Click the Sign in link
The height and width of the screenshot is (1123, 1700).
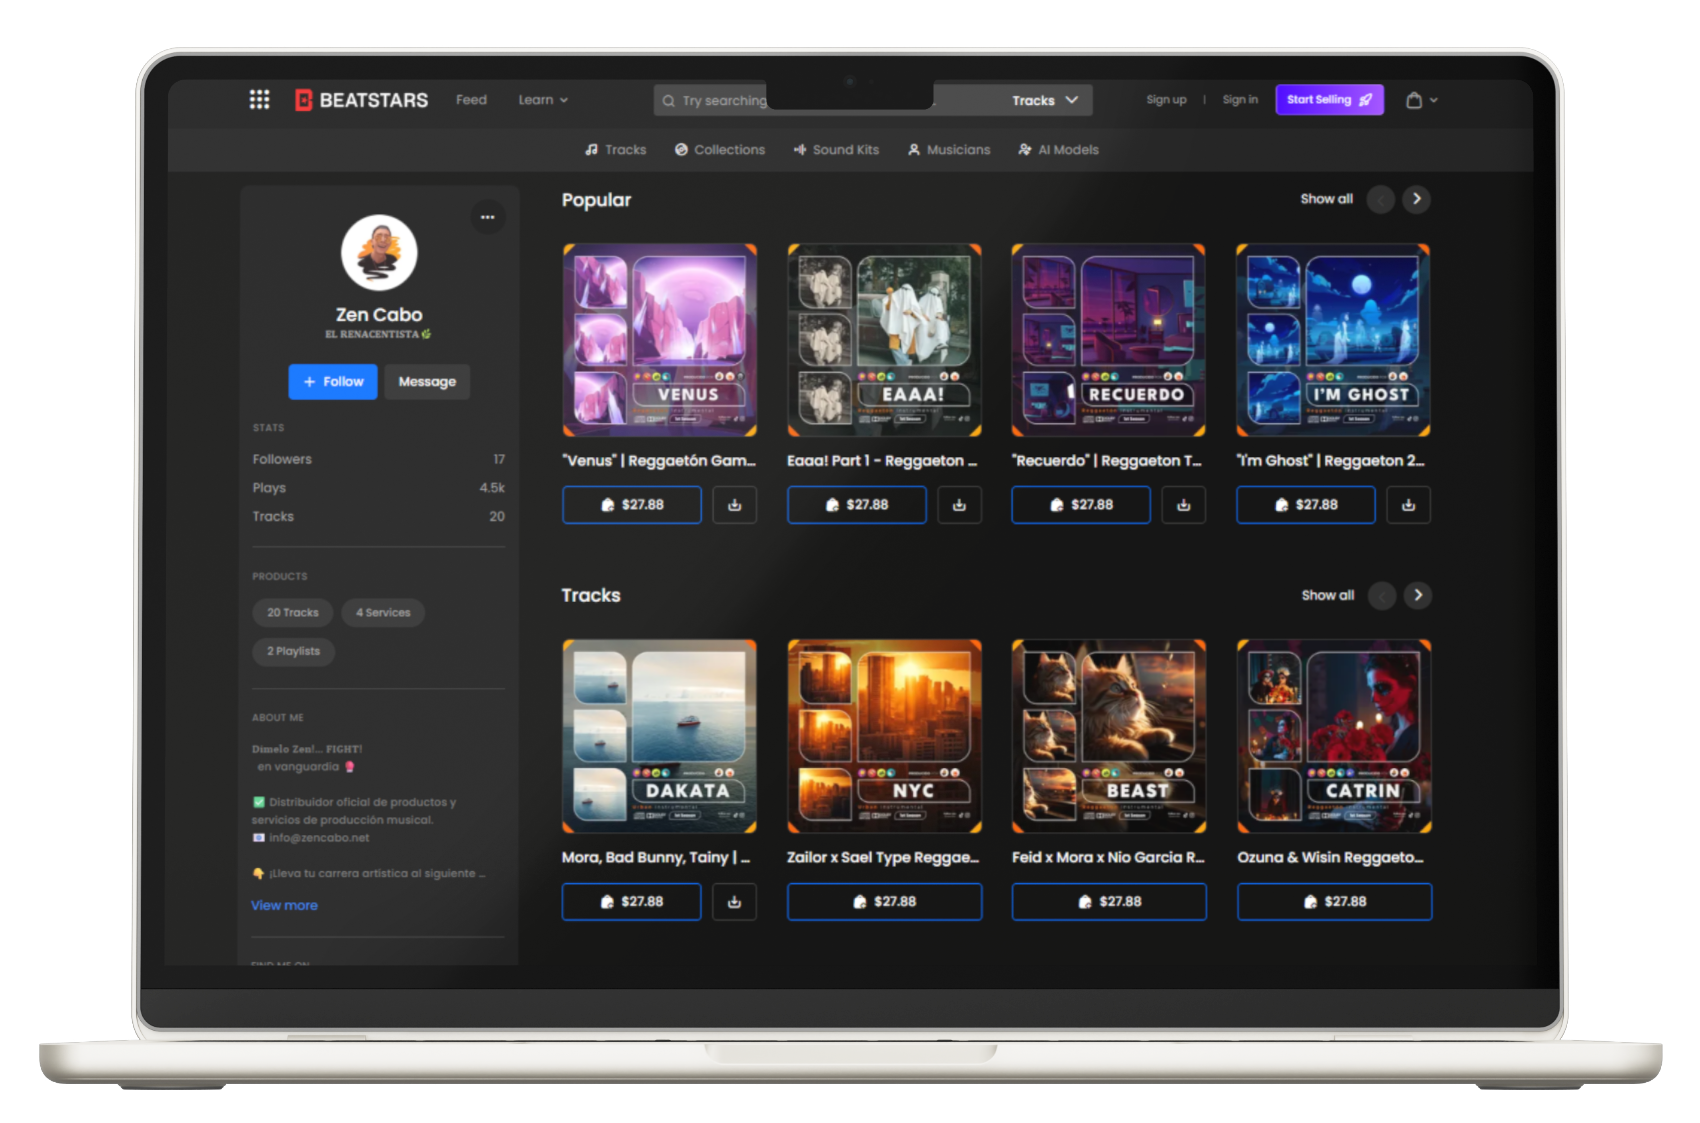point(1240,100)
